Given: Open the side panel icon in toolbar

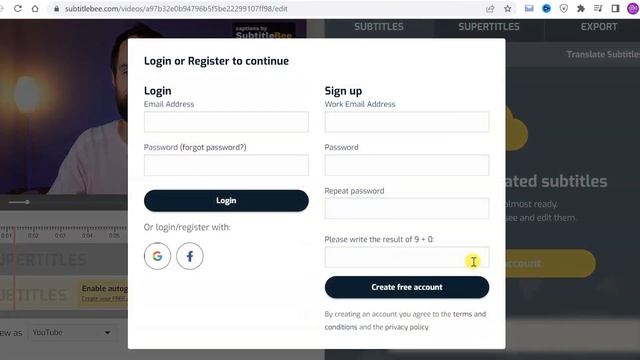Looking at the screenshot, I should click(615, 9).
